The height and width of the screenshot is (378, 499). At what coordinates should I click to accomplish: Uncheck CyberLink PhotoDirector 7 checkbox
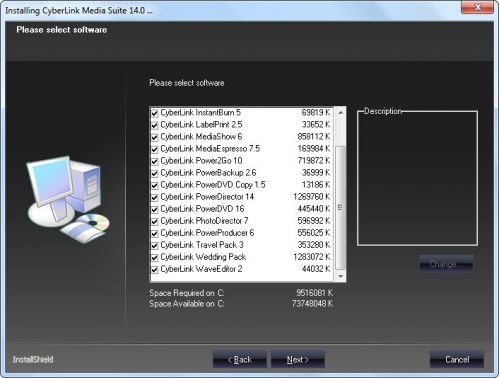click(154, 221)
